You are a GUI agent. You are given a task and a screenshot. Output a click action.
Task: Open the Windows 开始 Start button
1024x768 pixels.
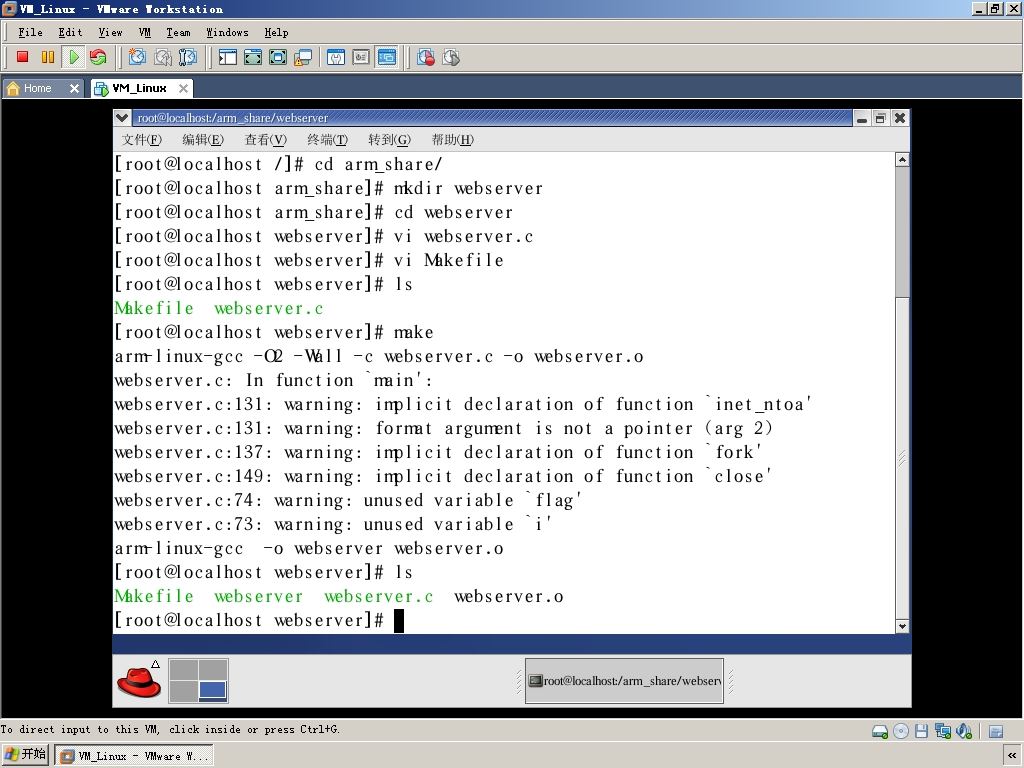25,755
